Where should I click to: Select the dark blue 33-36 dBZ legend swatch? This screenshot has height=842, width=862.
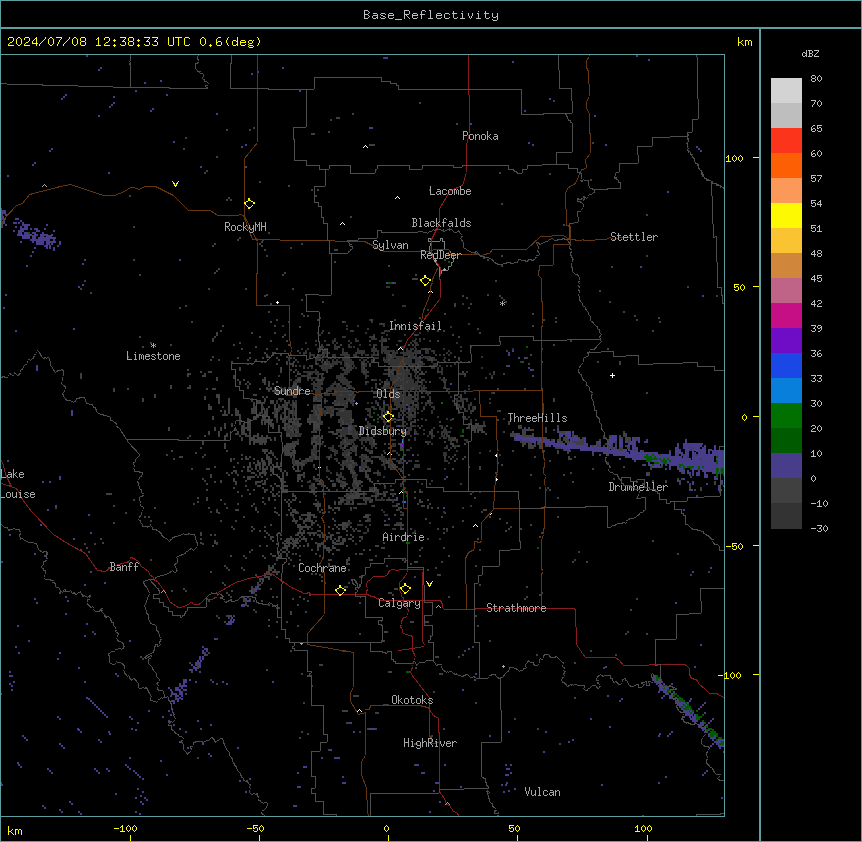tap(786, 365)
